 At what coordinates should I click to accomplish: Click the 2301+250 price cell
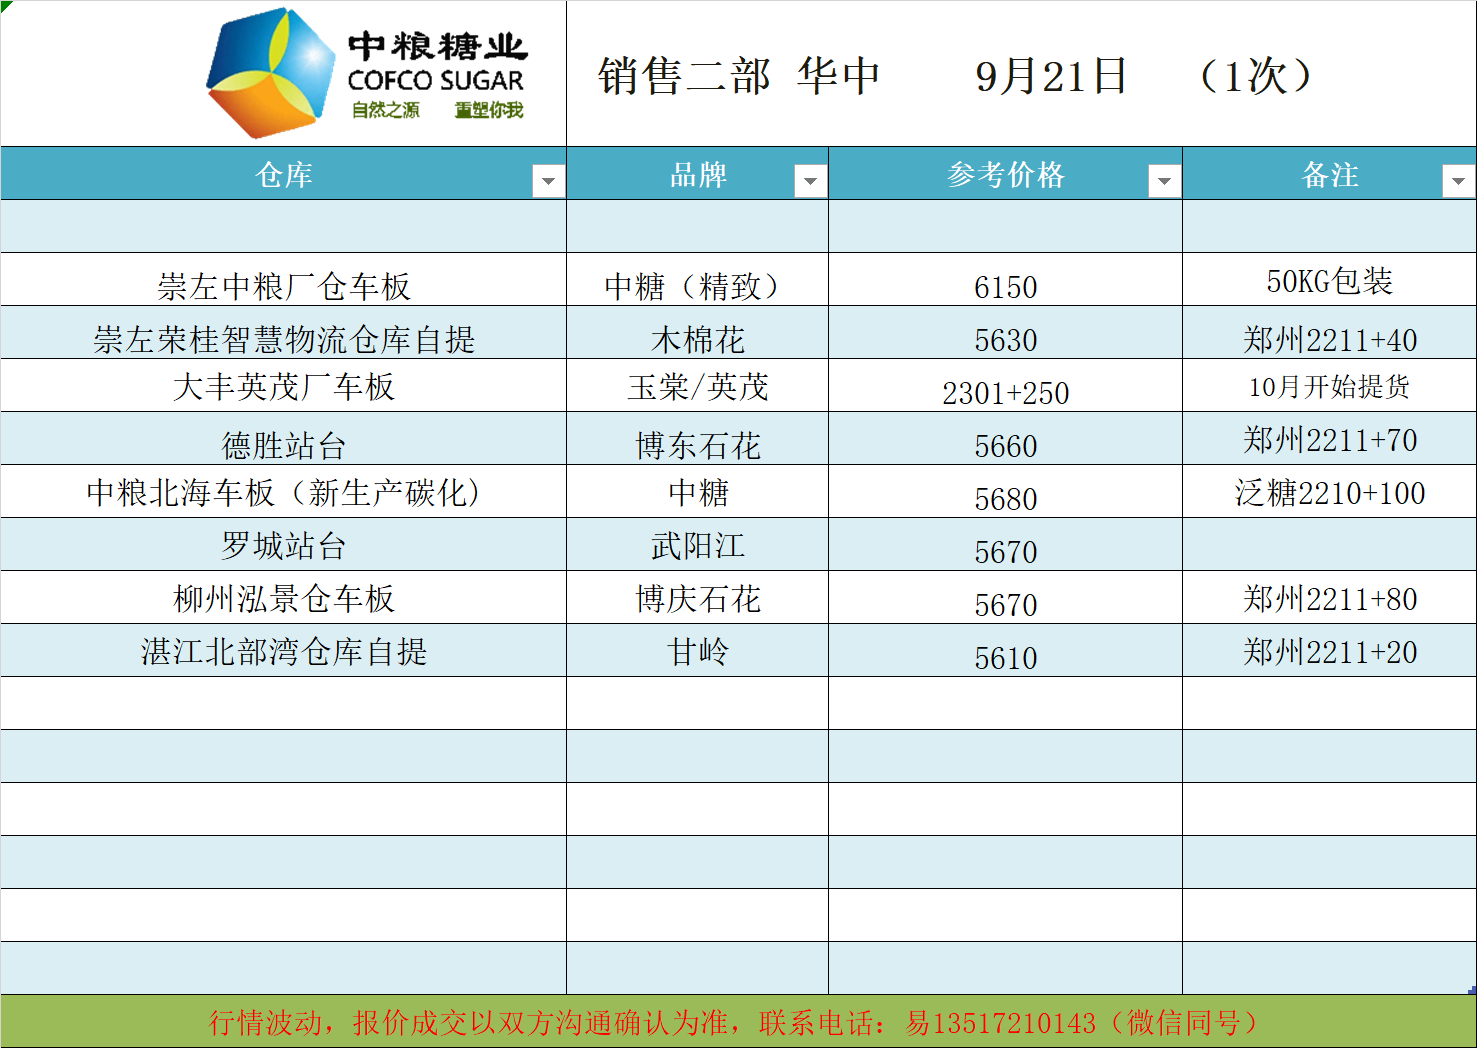tap(1005, 393)
